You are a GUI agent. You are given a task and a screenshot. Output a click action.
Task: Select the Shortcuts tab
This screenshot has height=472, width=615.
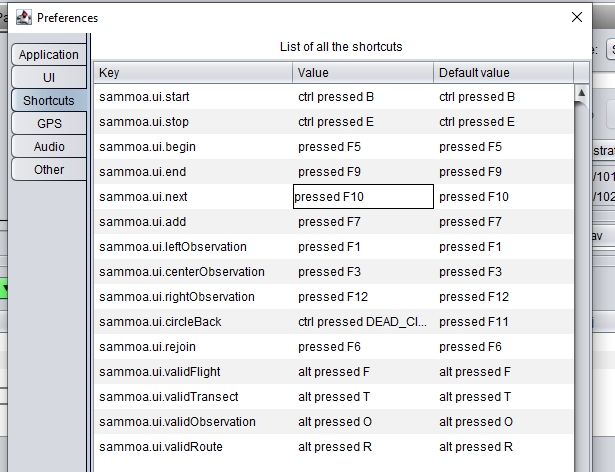point(49,100)
